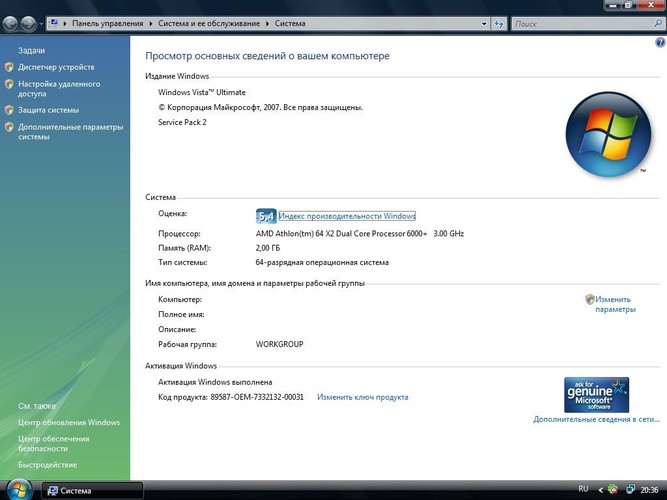Click 'Индекс производительности Windows' link
Image resolution: width=667 pixels, height=500 pixels.
347,216
